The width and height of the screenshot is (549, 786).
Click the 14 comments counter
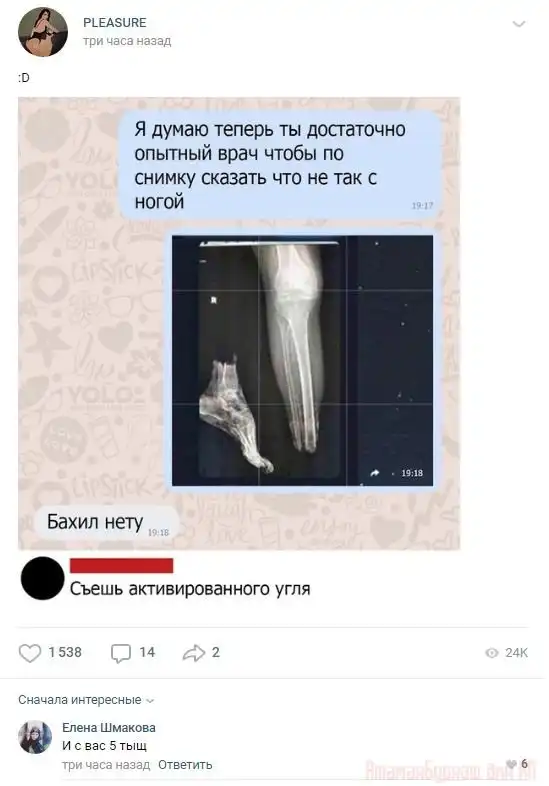coord(147,652)
